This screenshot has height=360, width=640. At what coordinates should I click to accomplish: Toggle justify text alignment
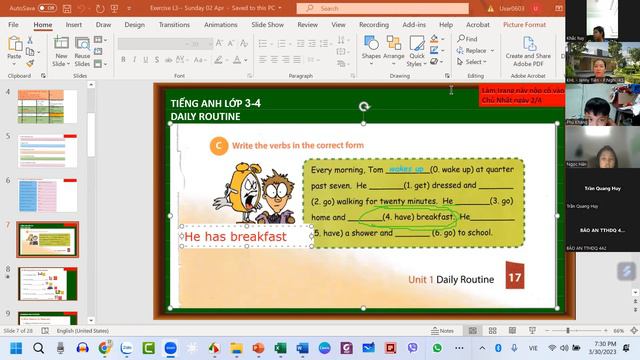tap(297, 60)
